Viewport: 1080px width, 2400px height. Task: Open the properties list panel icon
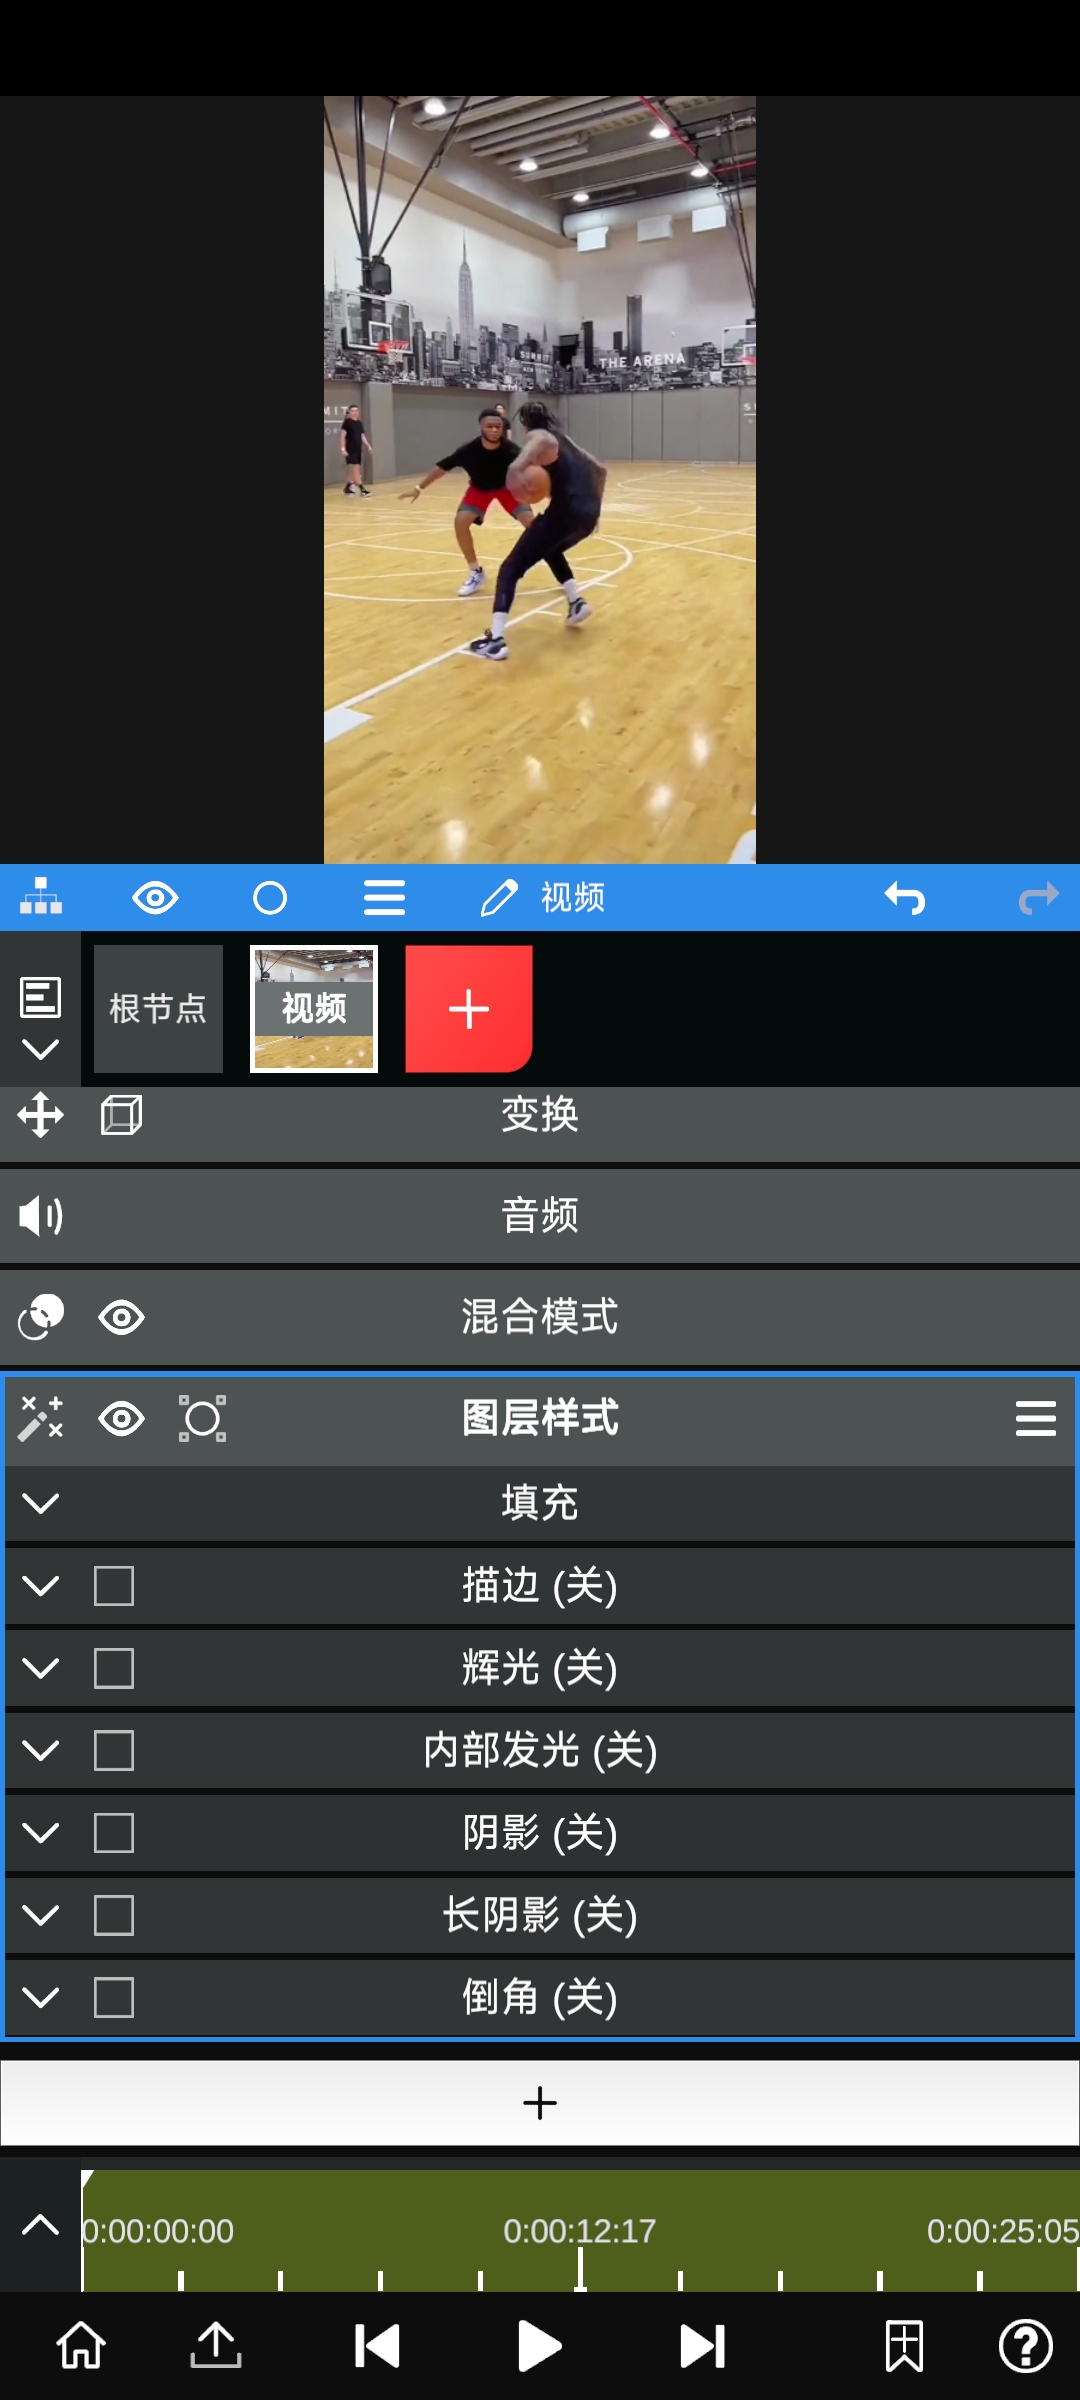(40, 997)
